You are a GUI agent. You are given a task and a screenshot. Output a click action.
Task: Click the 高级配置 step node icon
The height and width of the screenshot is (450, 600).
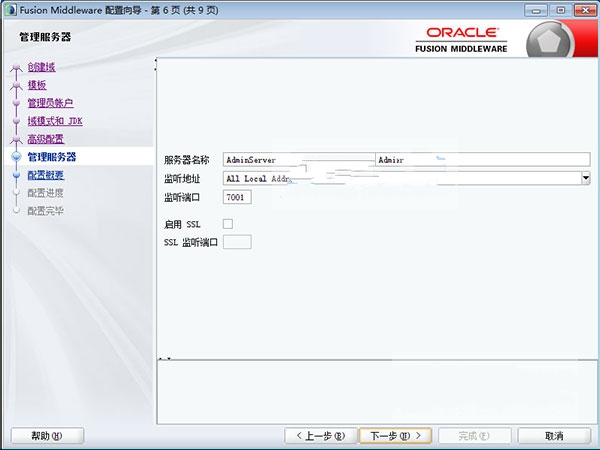tap(16, 140)
